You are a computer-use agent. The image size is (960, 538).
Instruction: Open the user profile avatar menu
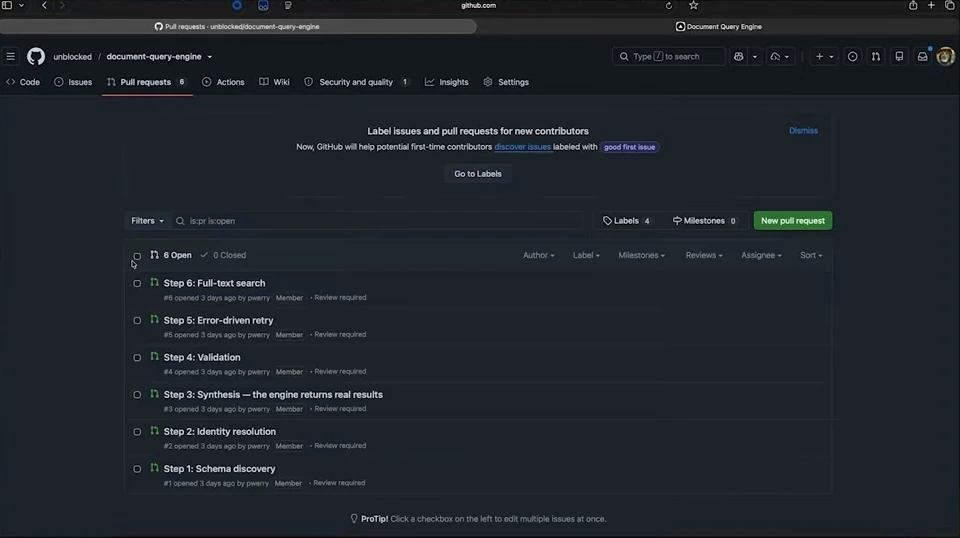click(x=945, y=56)
